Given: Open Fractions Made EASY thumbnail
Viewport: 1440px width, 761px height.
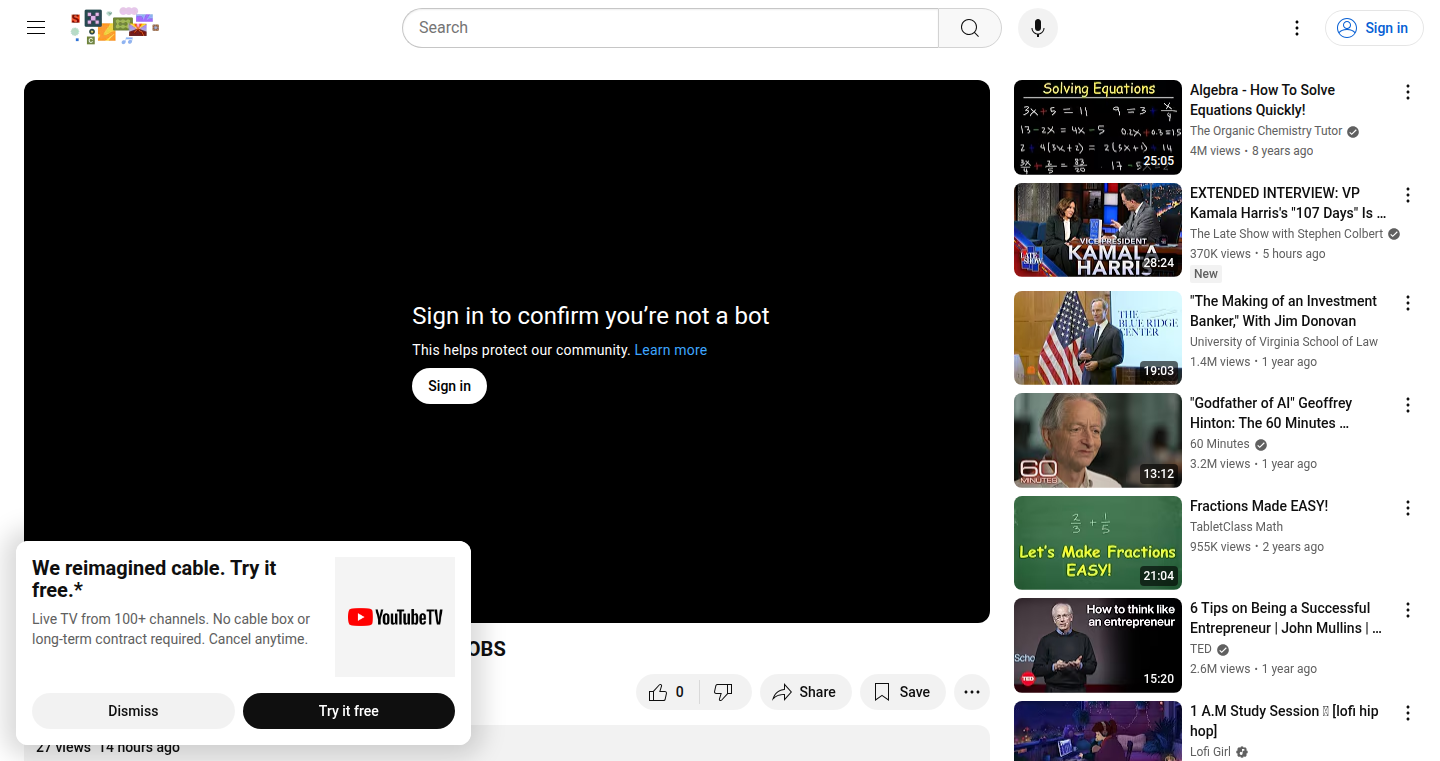Looking at the screenshot, I should coord(1098,543).
